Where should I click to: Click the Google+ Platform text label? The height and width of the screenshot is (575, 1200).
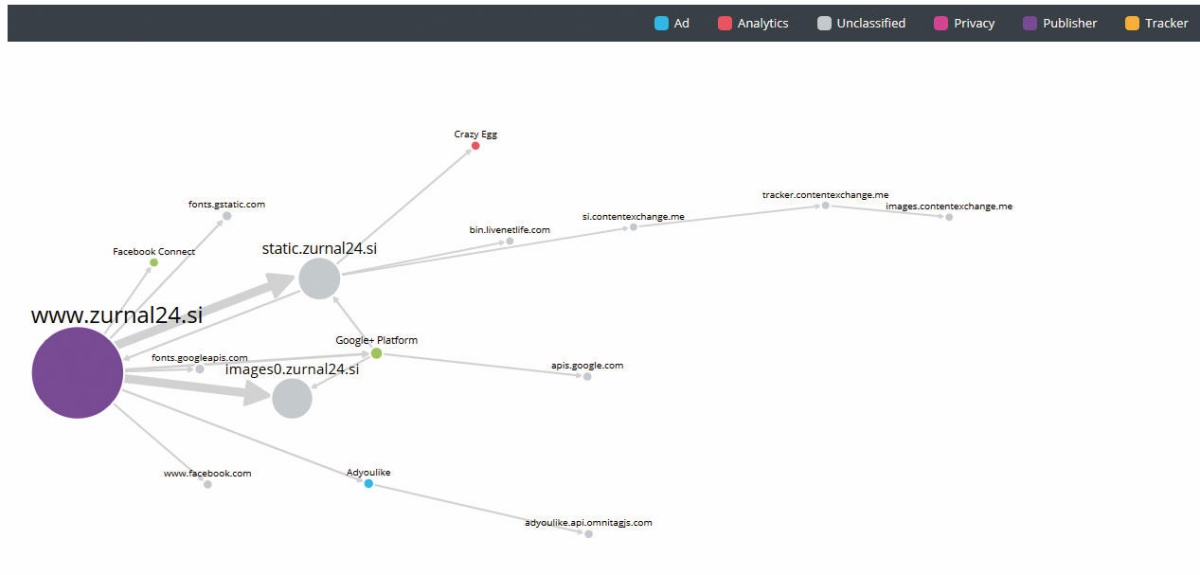pyautogui.click(x=376, y=340)
